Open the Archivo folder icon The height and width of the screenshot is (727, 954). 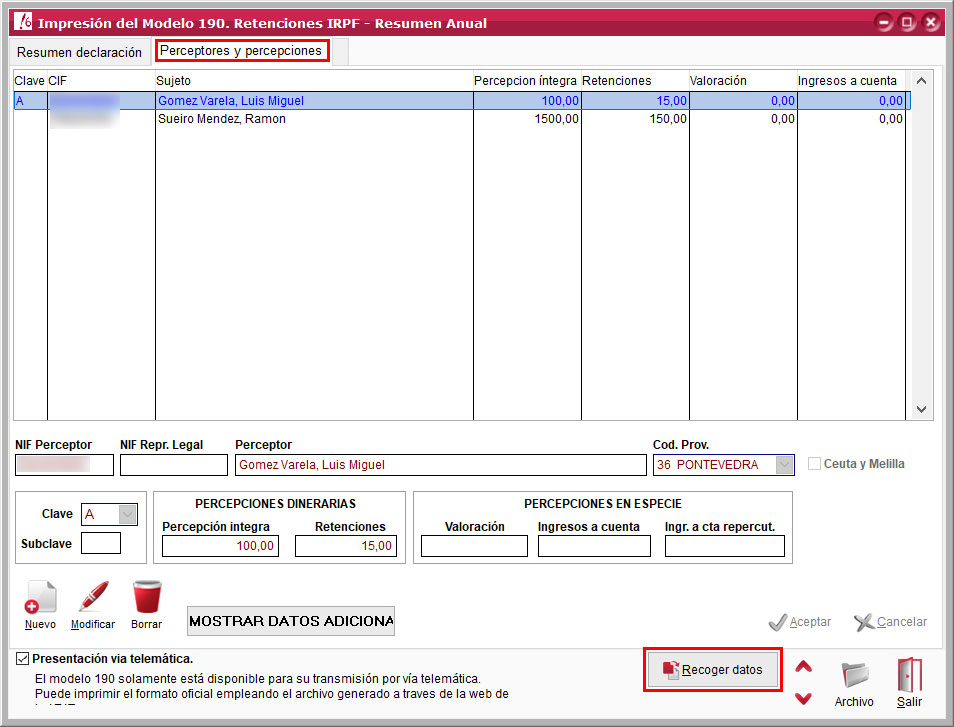point(855,675)
